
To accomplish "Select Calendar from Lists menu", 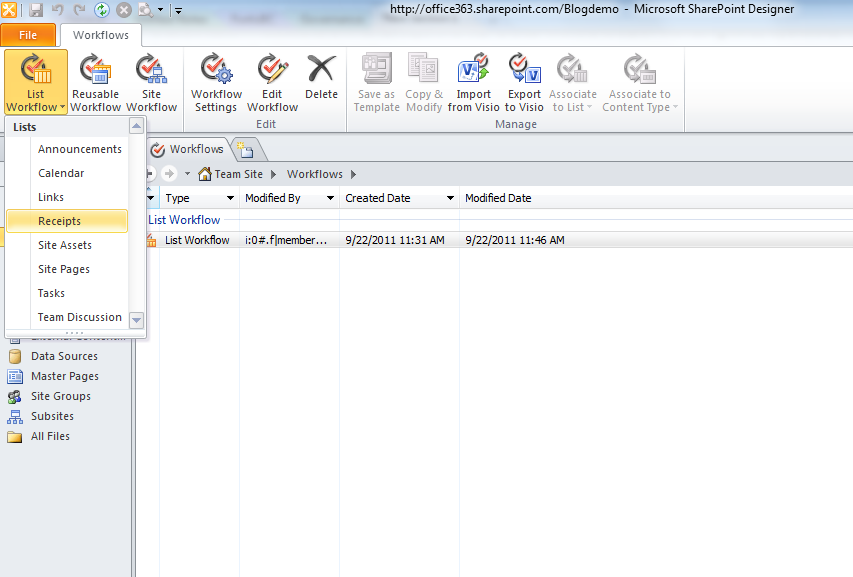I will [x=67, y=173].
